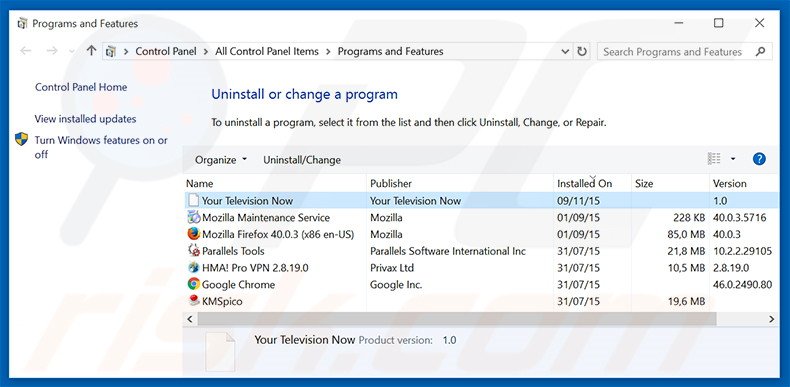Click the change view layout icon
Screen dimensions: 790x387
coord(714,159)
